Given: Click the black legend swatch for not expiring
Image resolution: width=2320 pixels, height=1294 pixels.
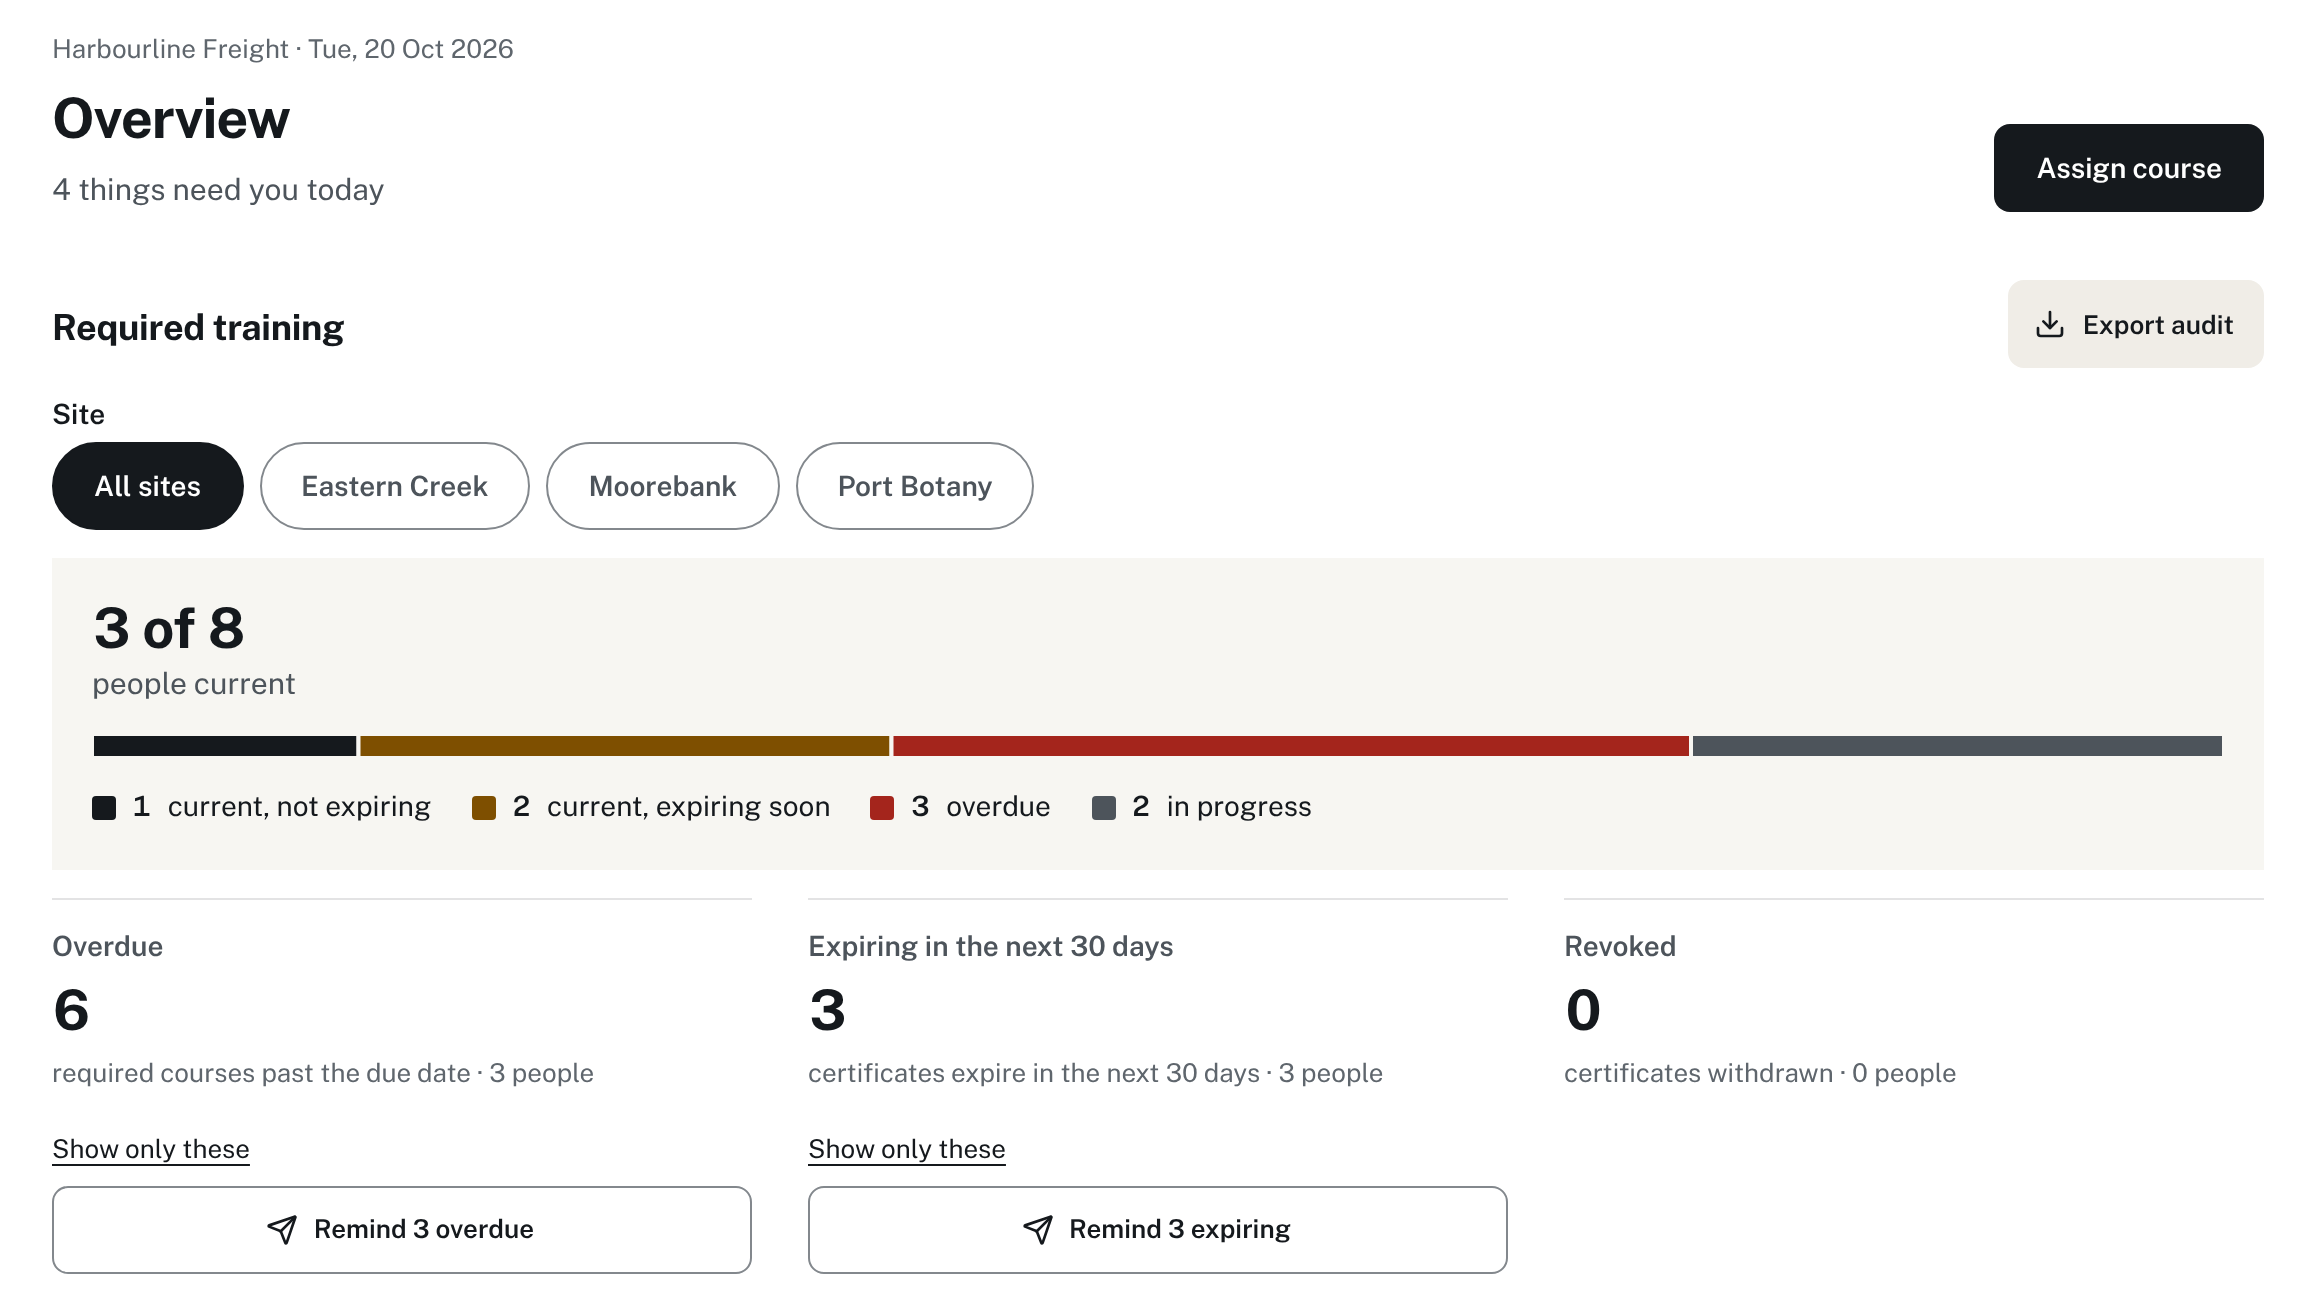Looking at the screenshot, I should point(104,808).
